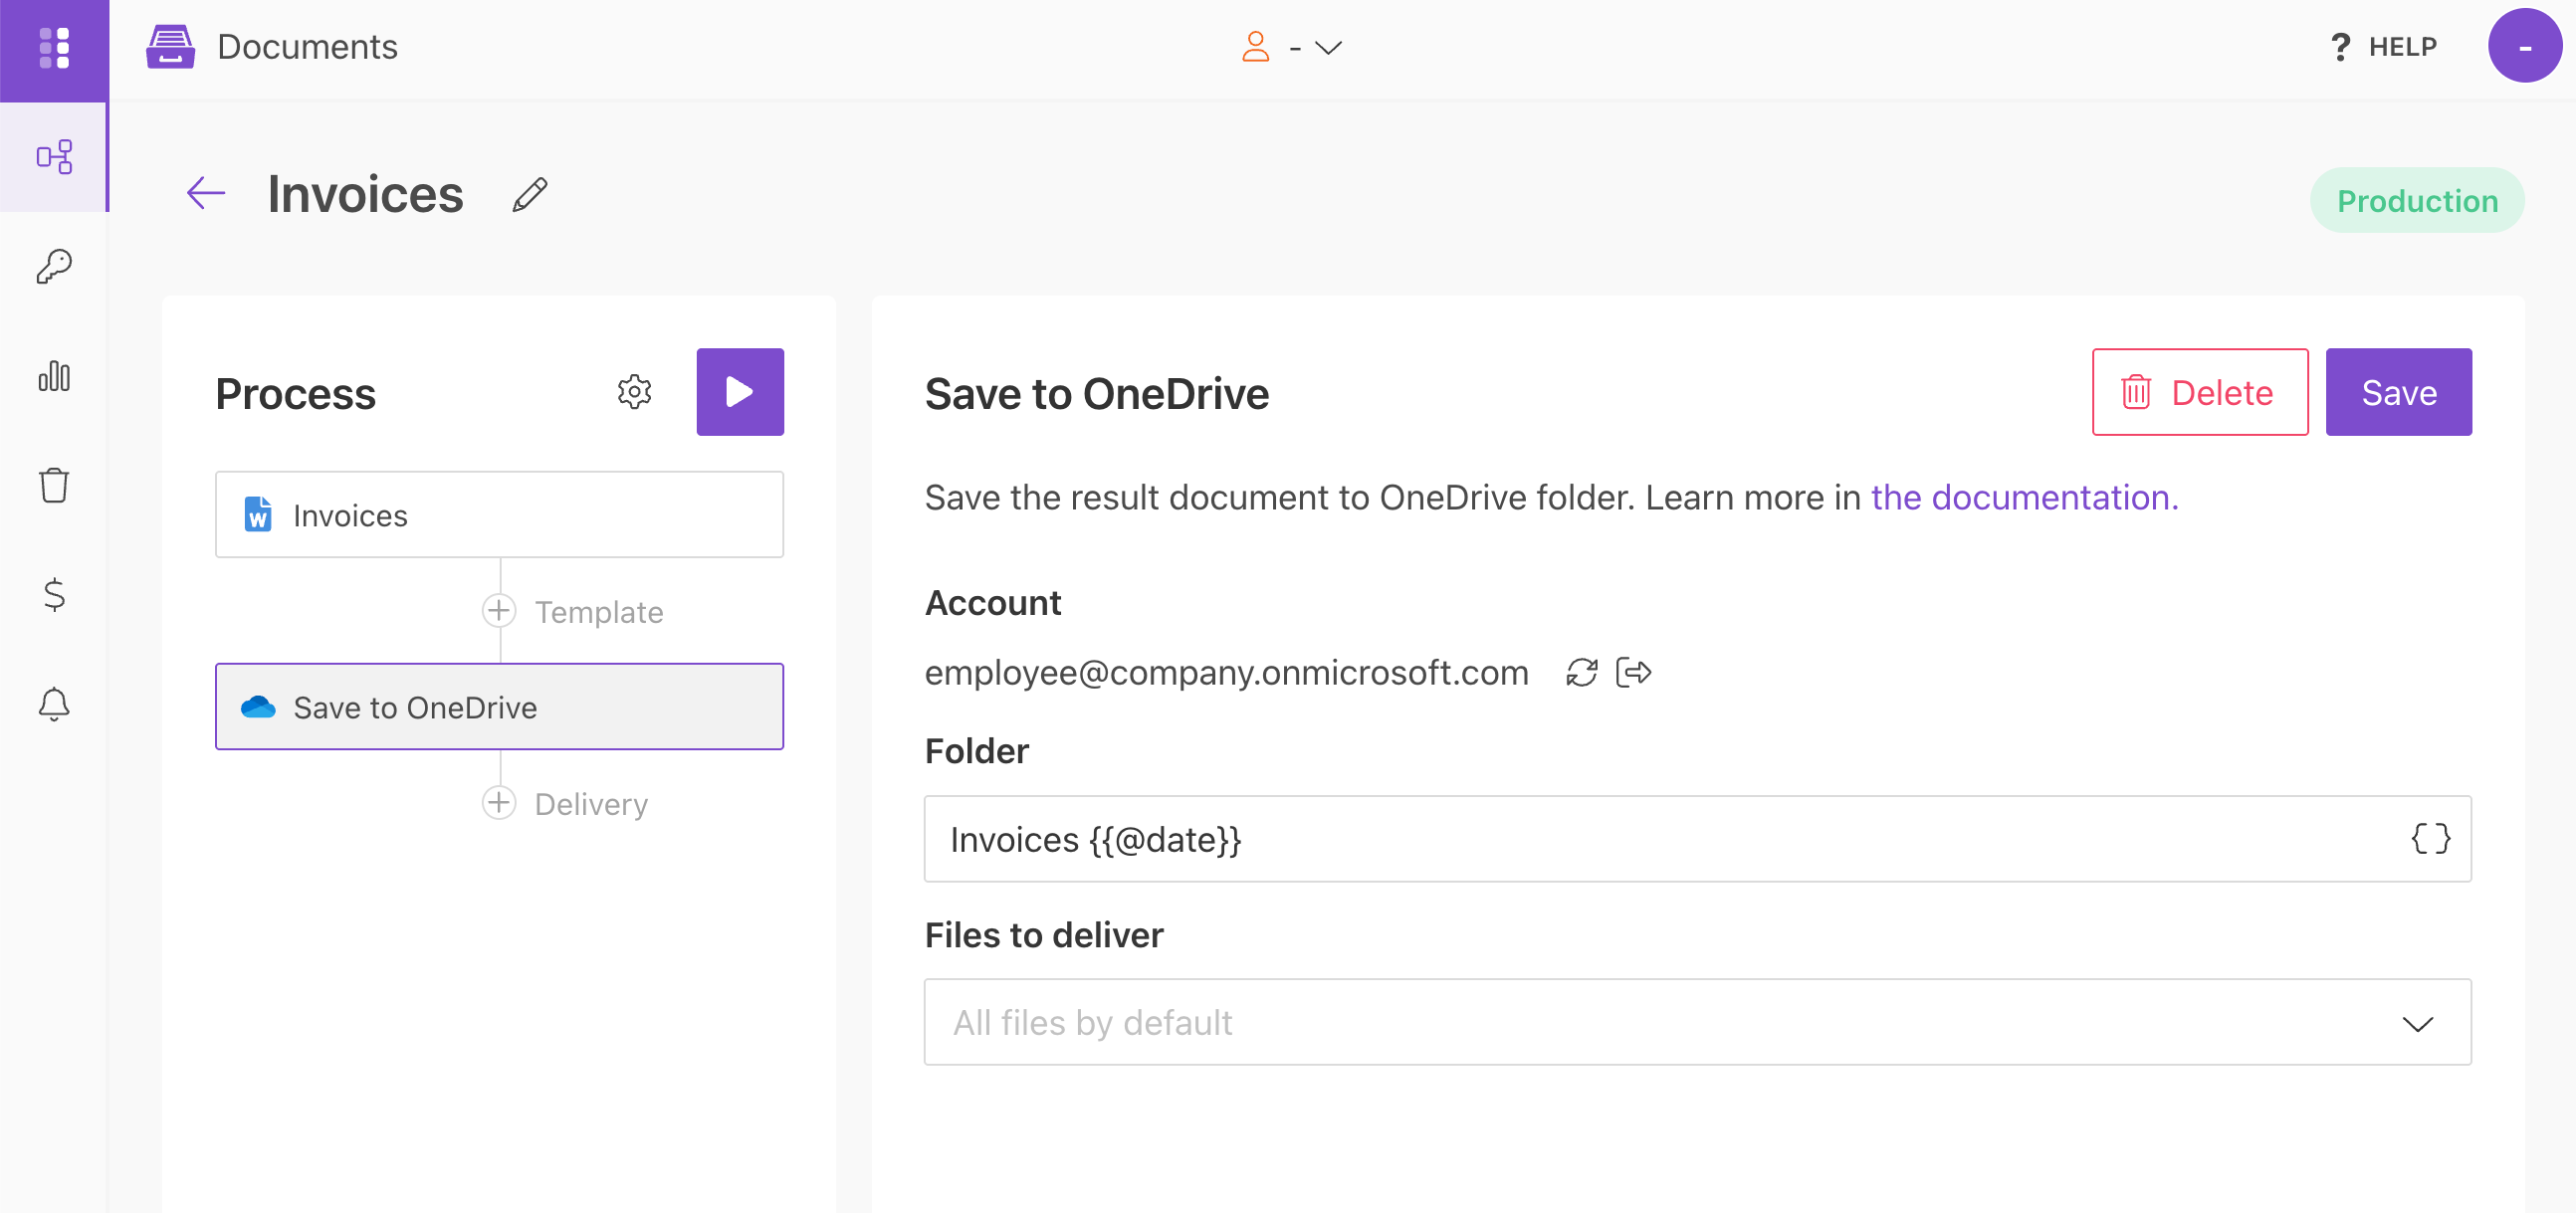Select the Invoices template step
The image size is (2576, 1213).
[x=500, y=515]
